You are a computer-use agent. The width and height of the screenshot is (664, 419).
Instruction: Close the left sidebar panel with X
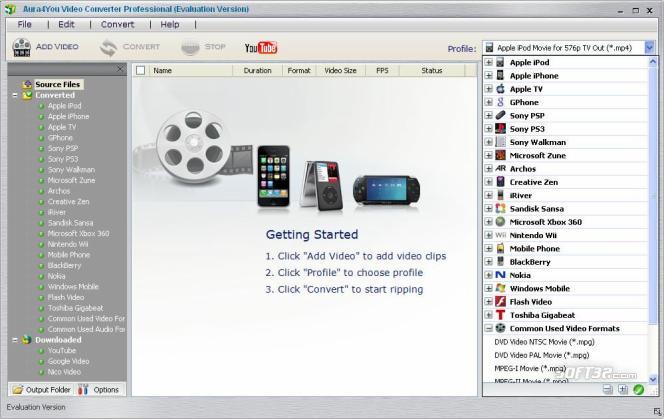point(120,69)
